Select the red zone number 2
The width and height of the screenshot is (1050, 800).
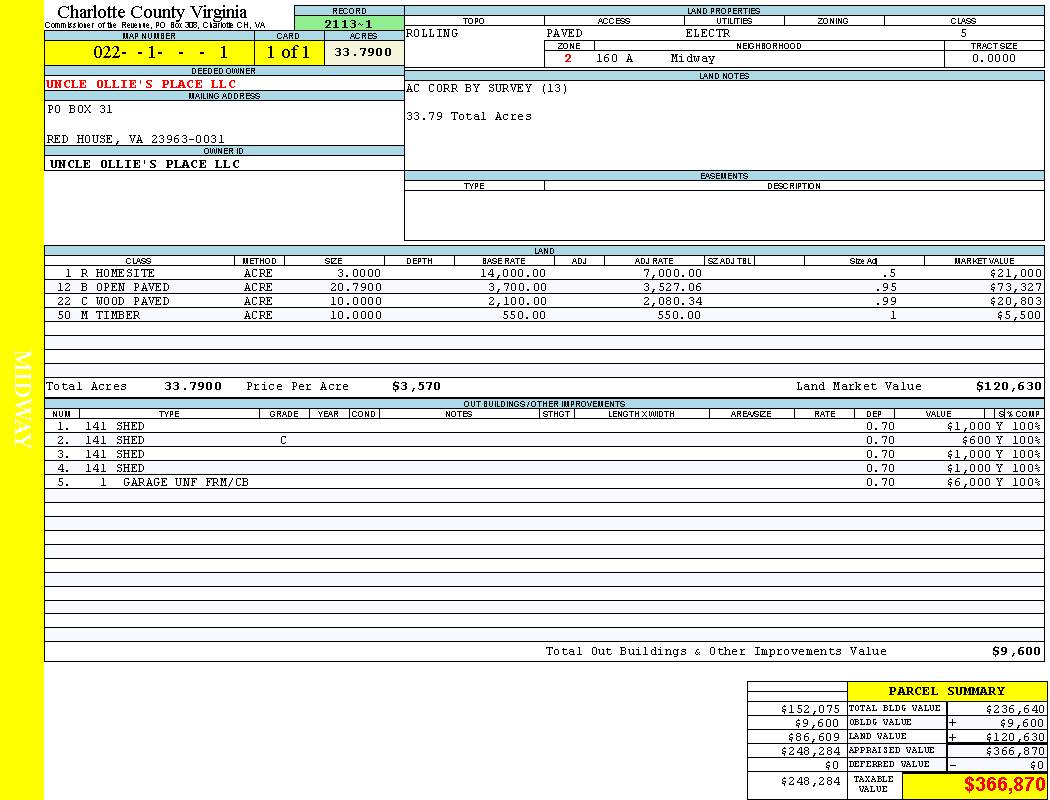pyautogui.click(x=568, y=59)
